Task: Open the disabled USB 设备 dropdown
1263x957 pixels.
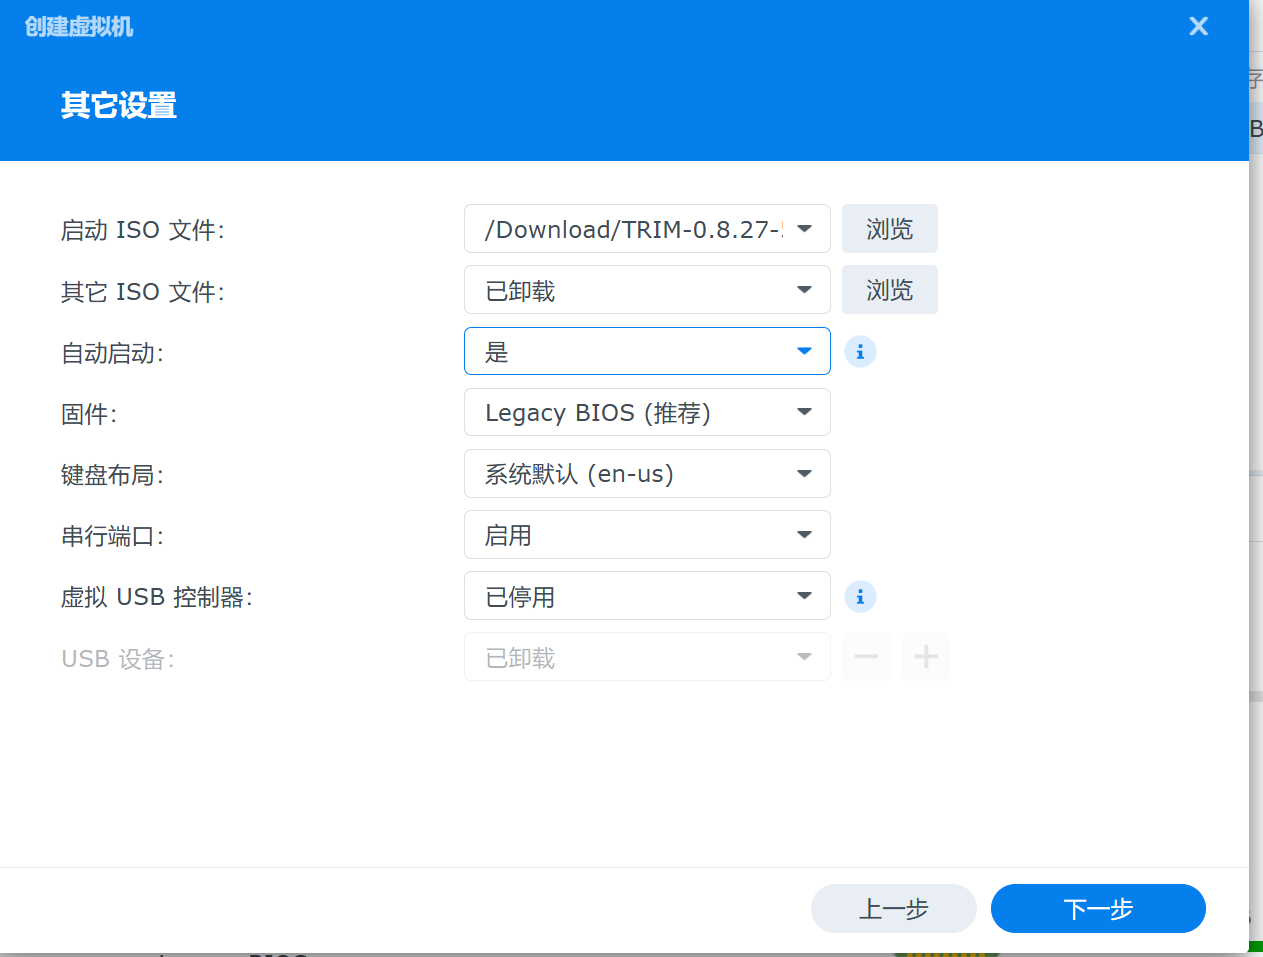Action: pyautogui.click(x=647, y=657)
